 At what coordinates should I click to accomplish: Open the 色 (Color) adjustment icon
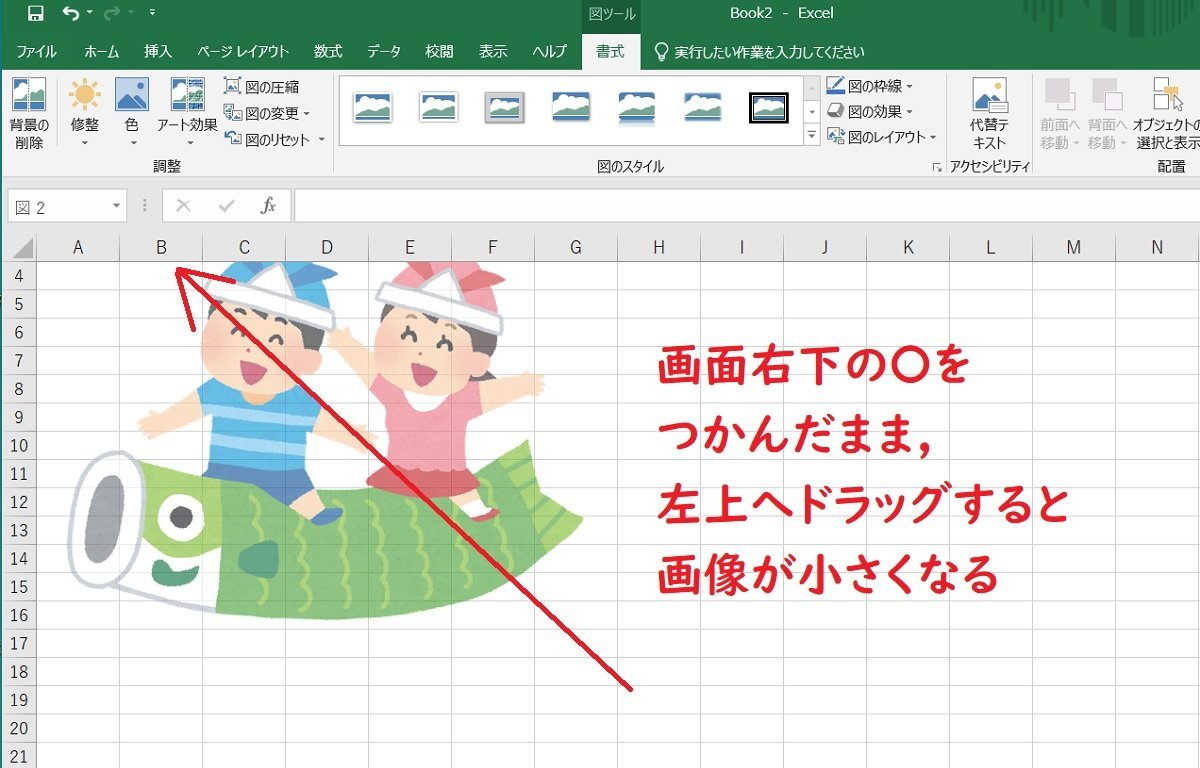(131, 95)
